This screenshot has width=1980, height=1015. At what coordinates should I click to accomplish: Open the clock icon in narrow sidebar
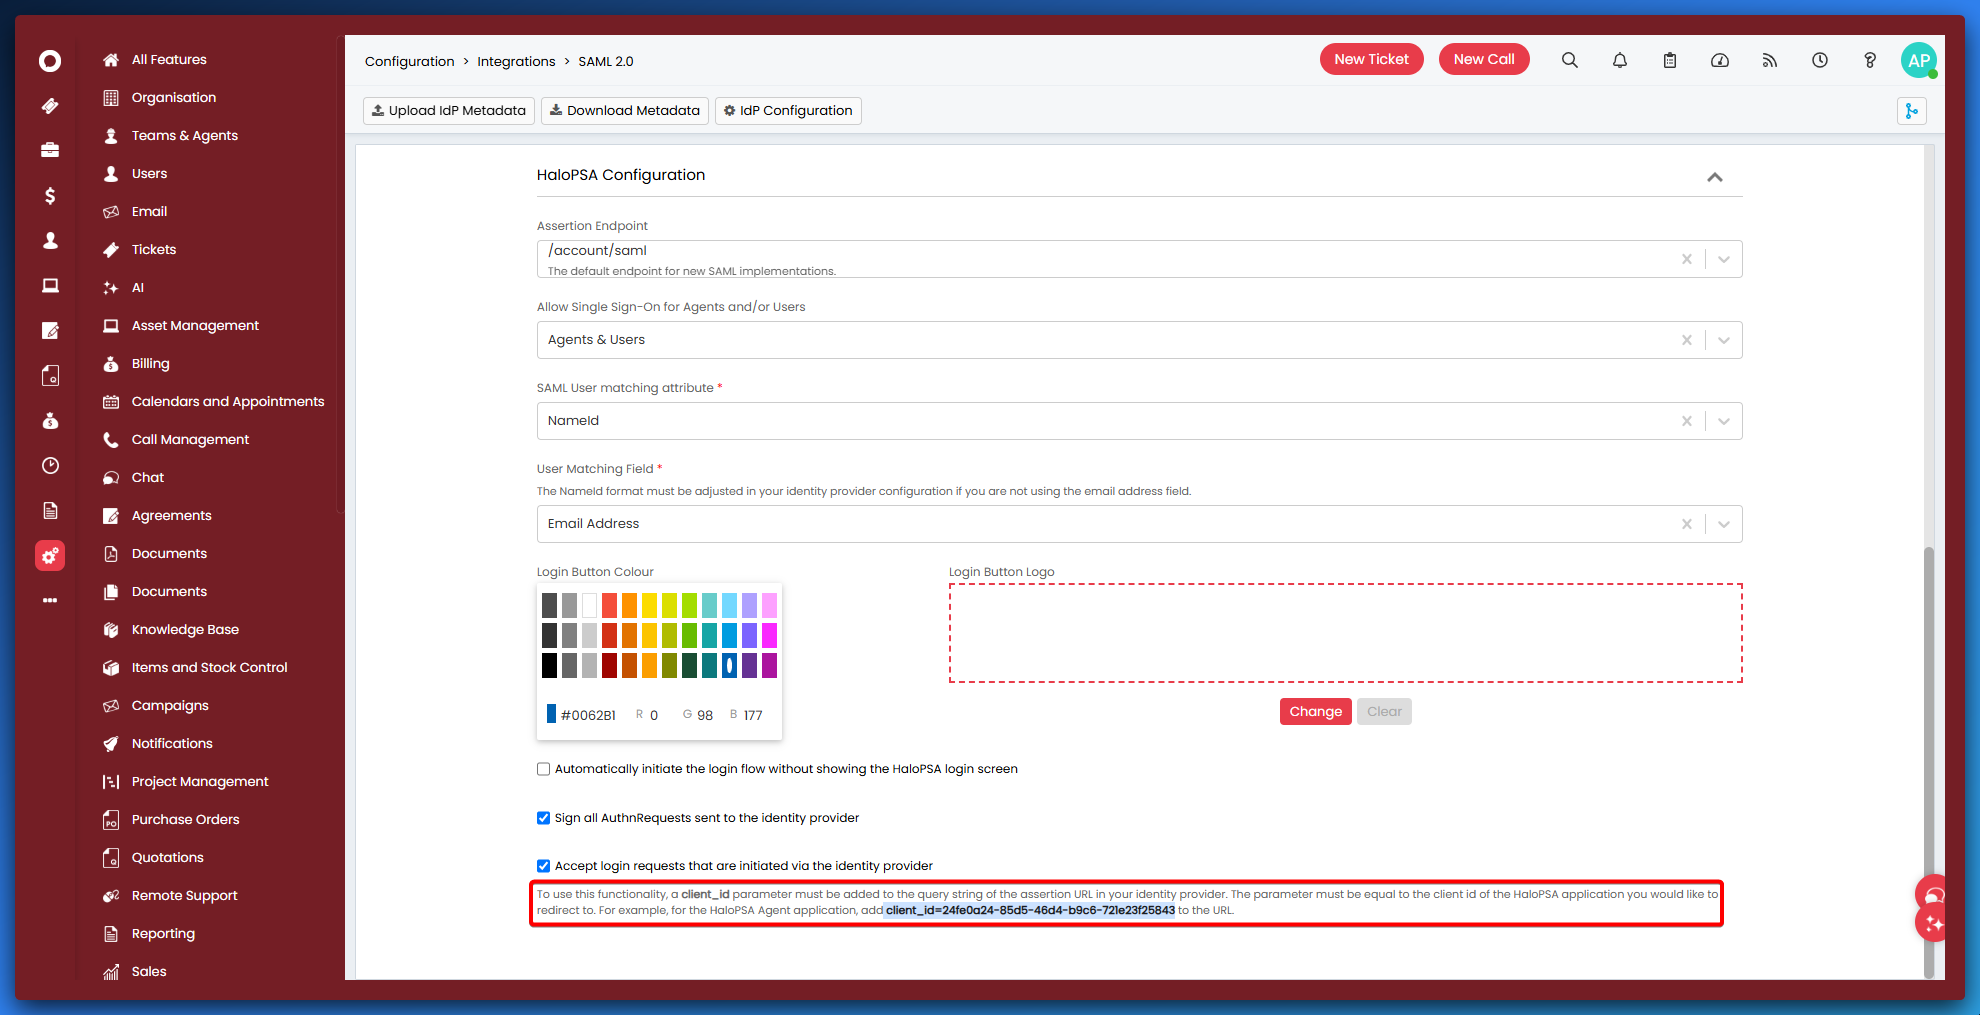(50, 466)
